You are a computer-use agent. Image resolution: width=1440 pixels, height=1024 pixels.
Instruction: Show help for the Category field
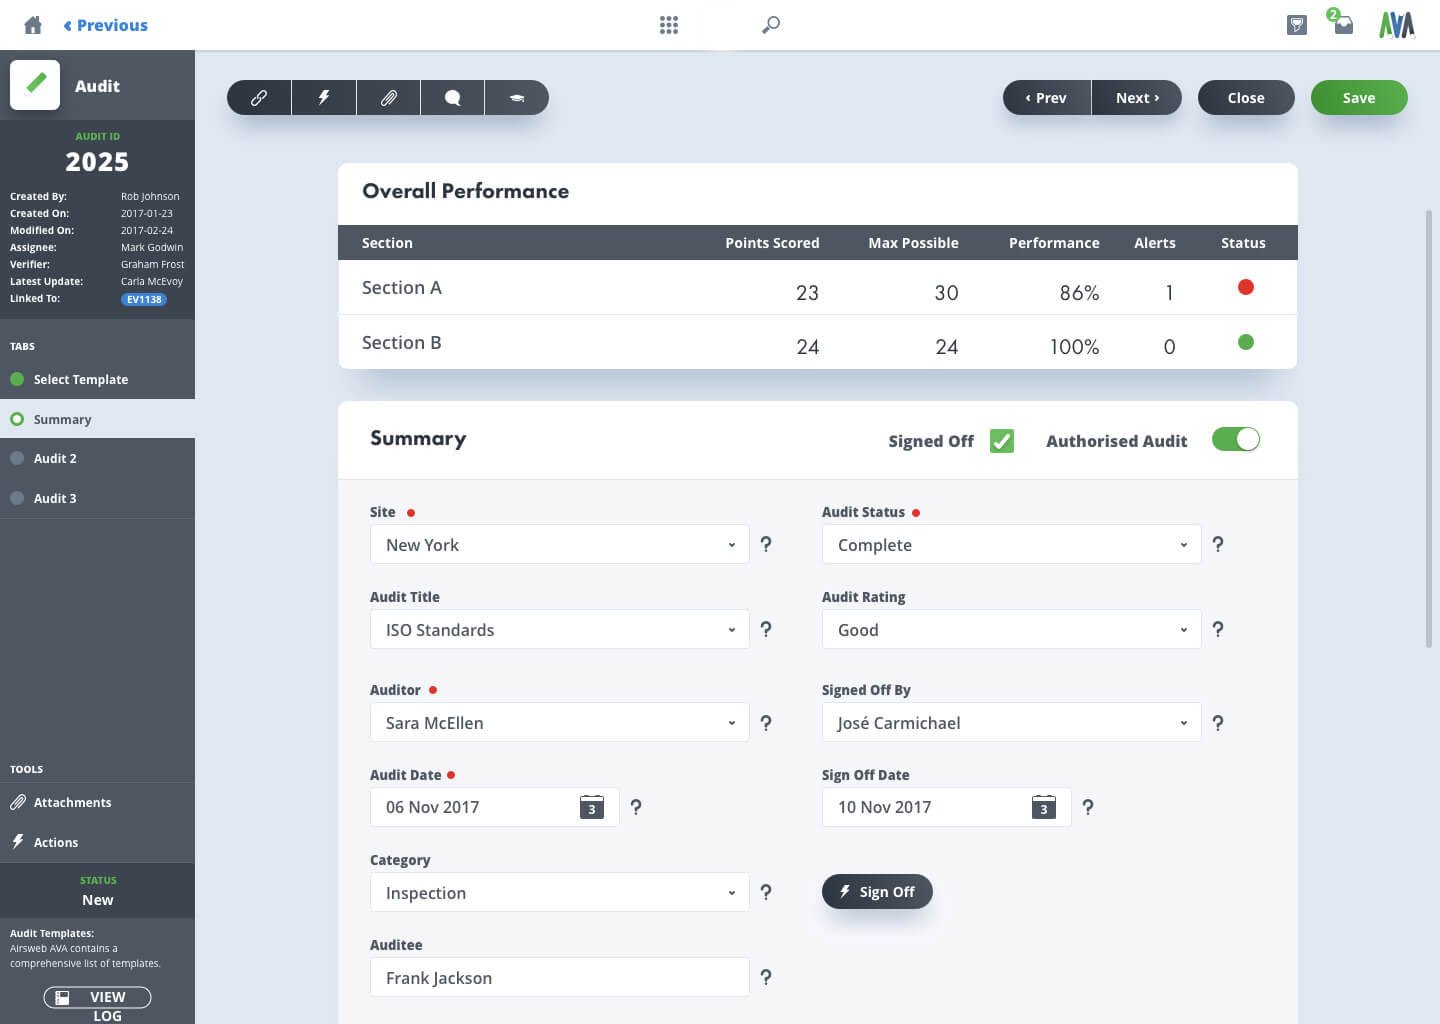coord(766,892)
